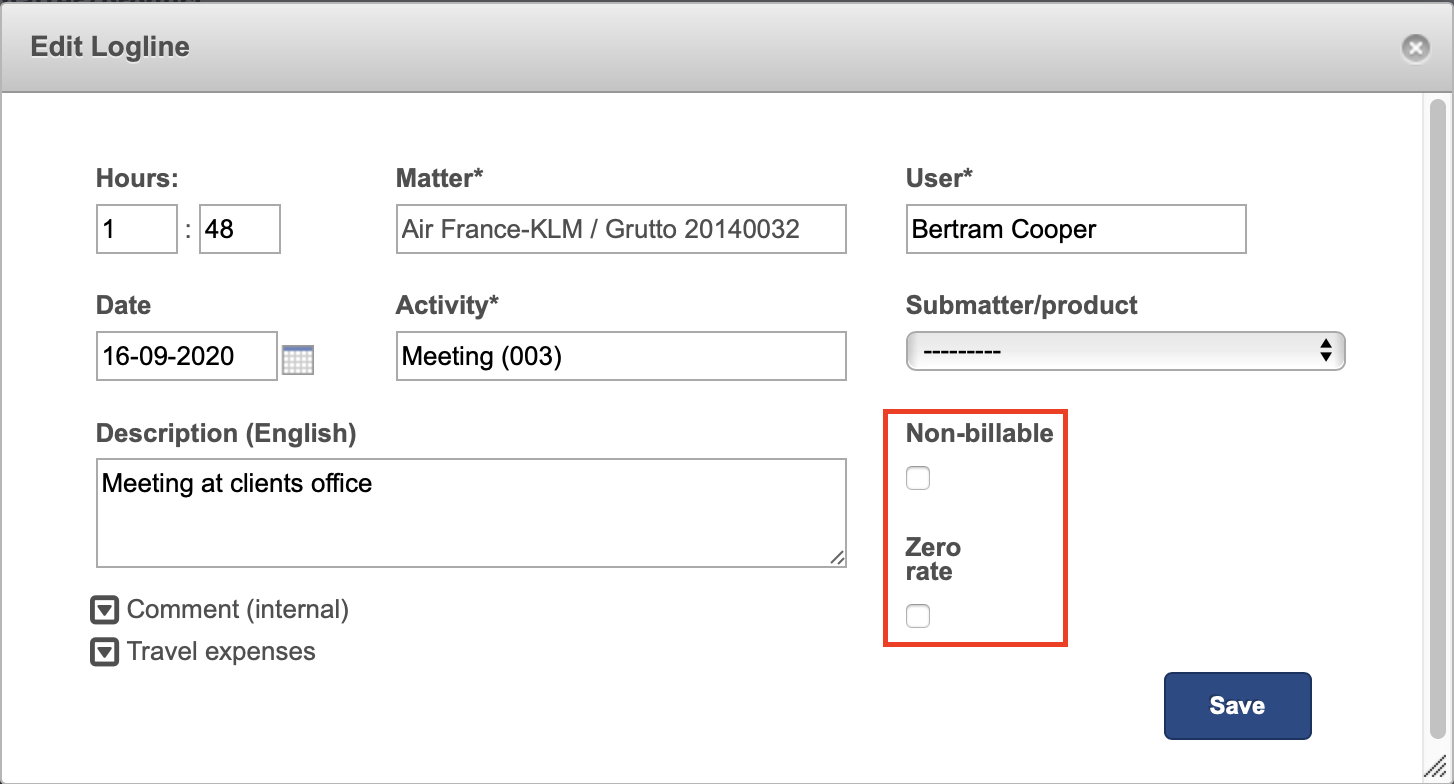Tick the Non-billable checkbox
1454x784 pixels.
(918, 479)
